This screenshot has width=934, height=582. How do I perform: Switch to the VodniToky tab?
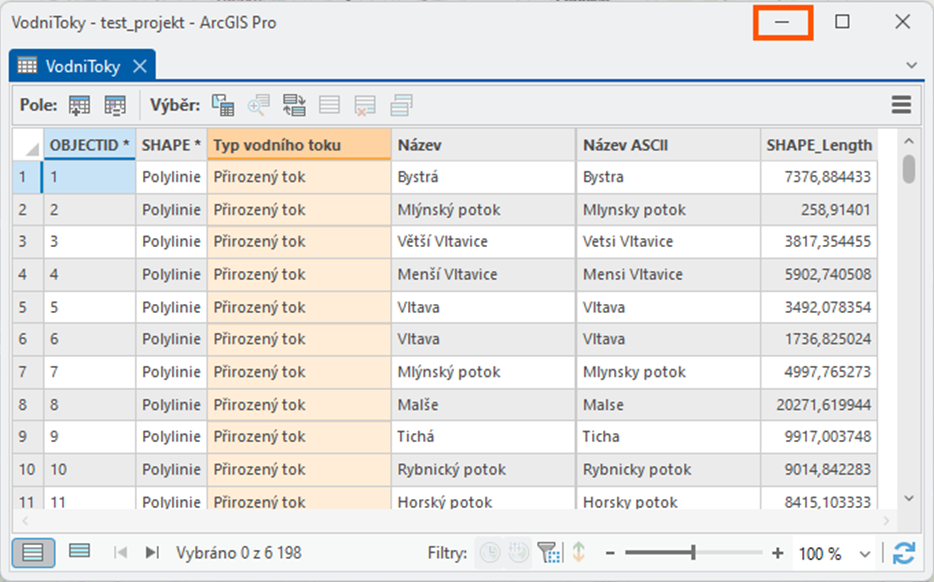click(x=83, y=66)
